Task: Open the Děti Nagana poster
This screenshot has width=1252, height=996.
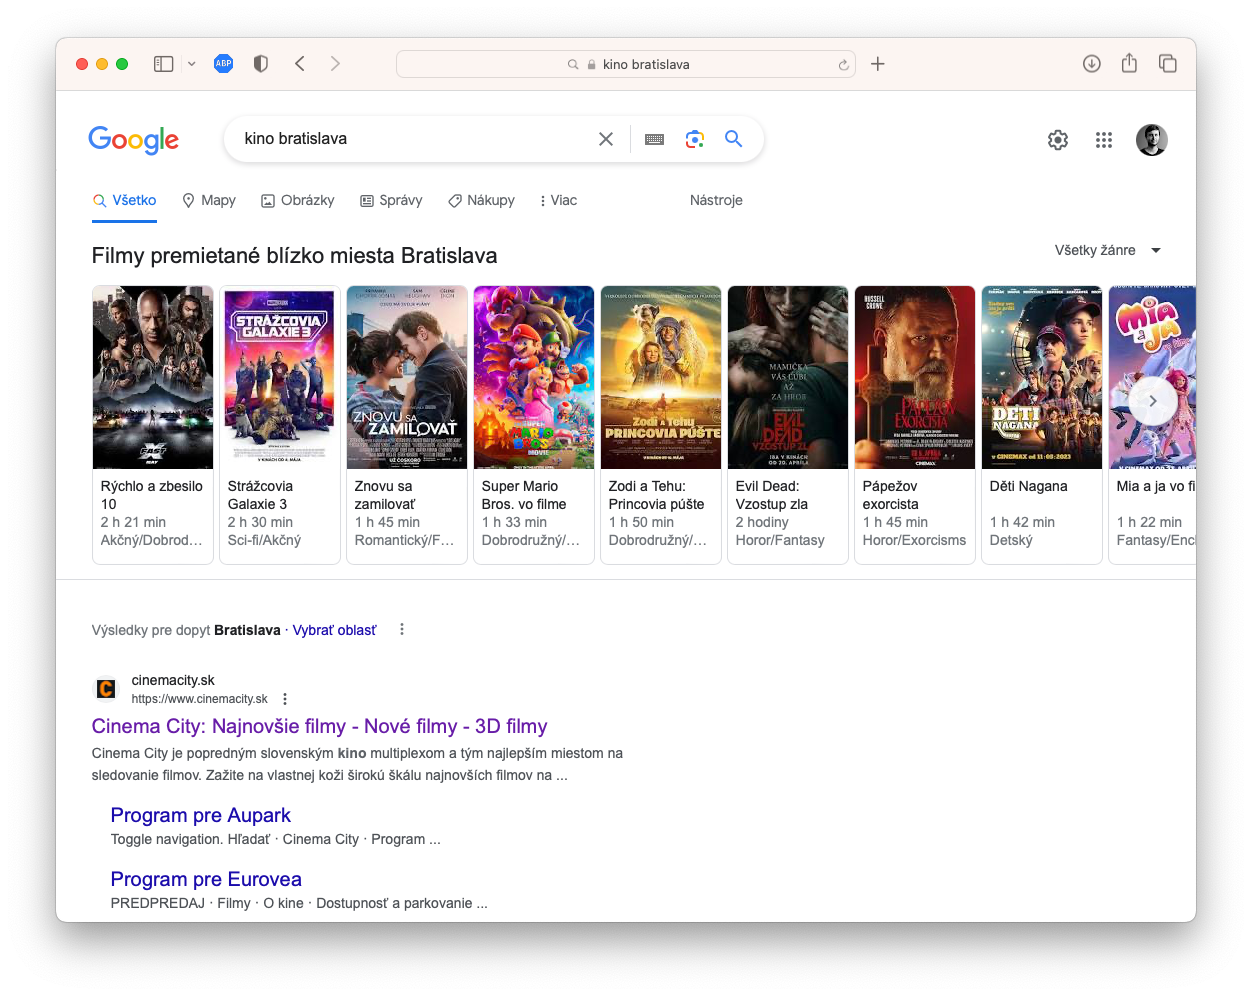Action: click(x=1042, y=377)
